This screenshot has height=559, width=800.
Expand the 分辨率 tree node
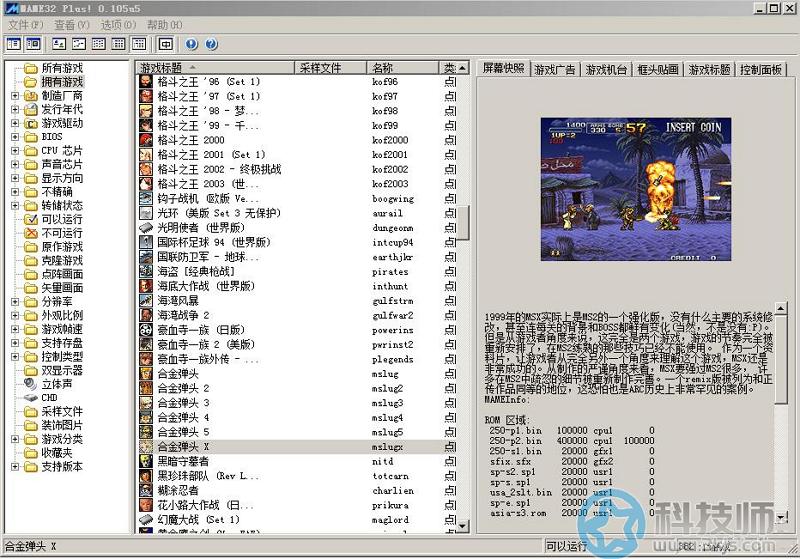[x=15, y=301]
